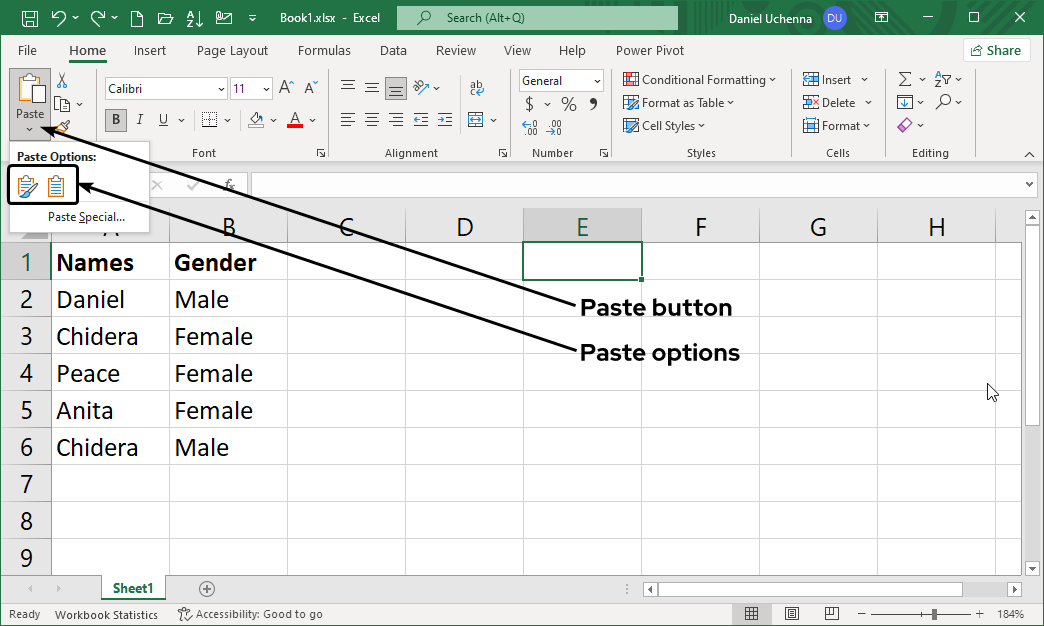Click Increase Font Size icon
Screen dimensions: 1044x626
point(286,88)
